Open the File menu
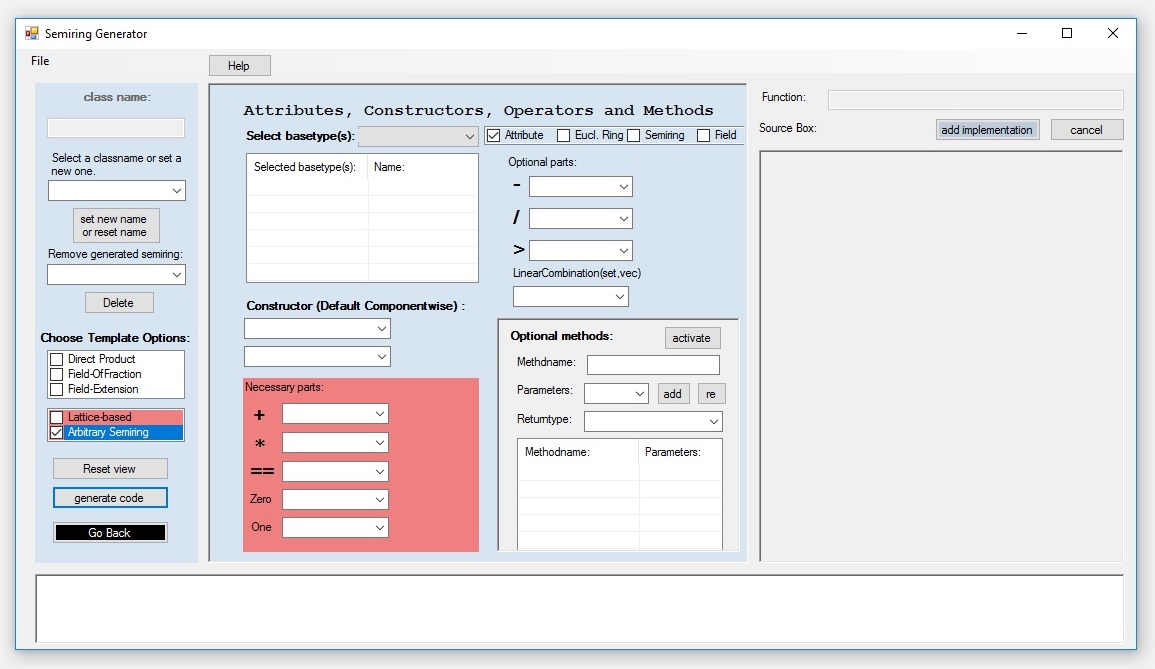 coord(40,61)
